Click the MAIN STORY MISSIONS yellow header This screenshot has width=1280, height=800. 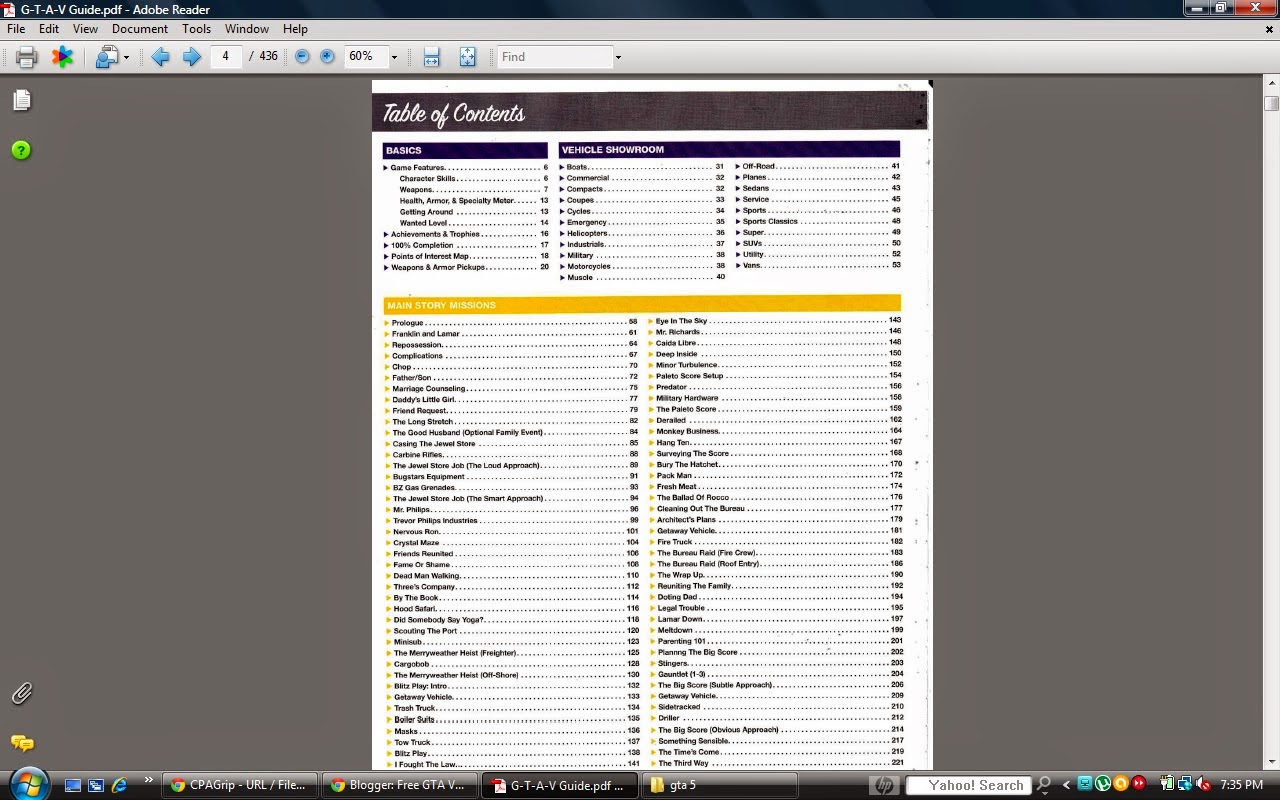click(642, 305)
